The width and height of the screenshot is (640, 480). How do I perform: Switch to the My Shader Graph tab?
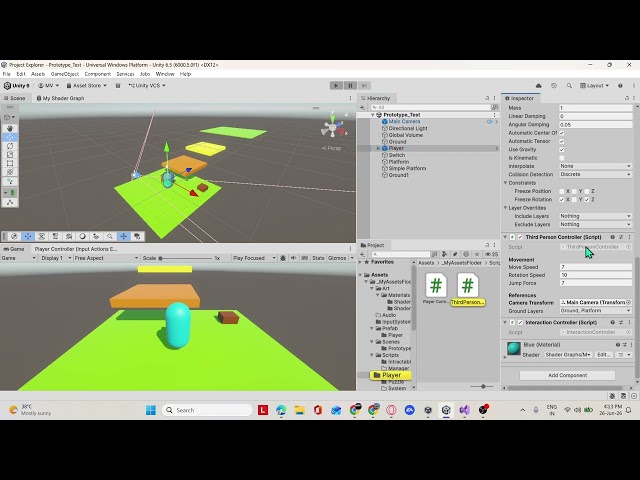click(x=60, y=98)
